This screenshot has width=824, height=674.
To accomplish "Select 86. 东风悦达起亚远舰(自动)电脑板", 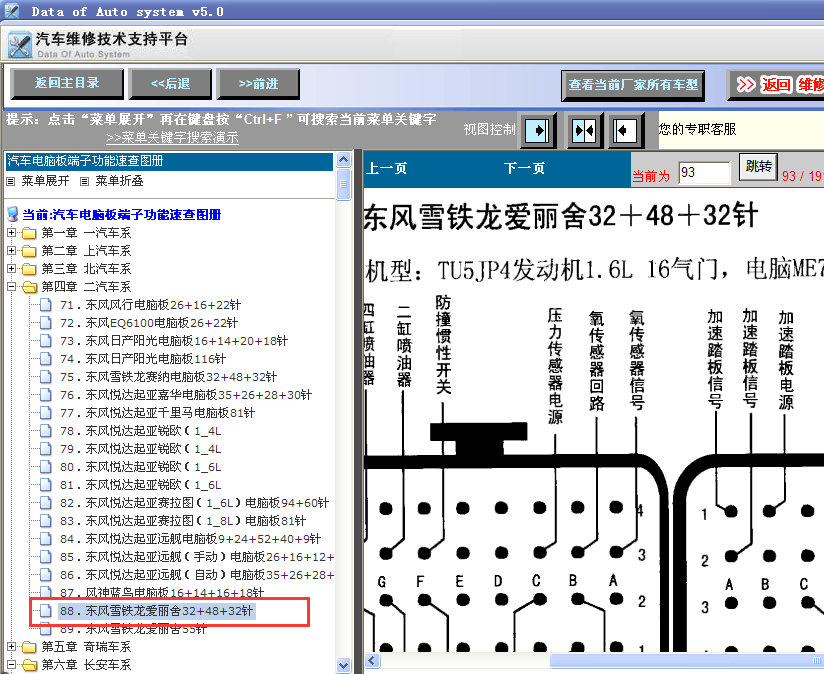I will coord(197,575).
